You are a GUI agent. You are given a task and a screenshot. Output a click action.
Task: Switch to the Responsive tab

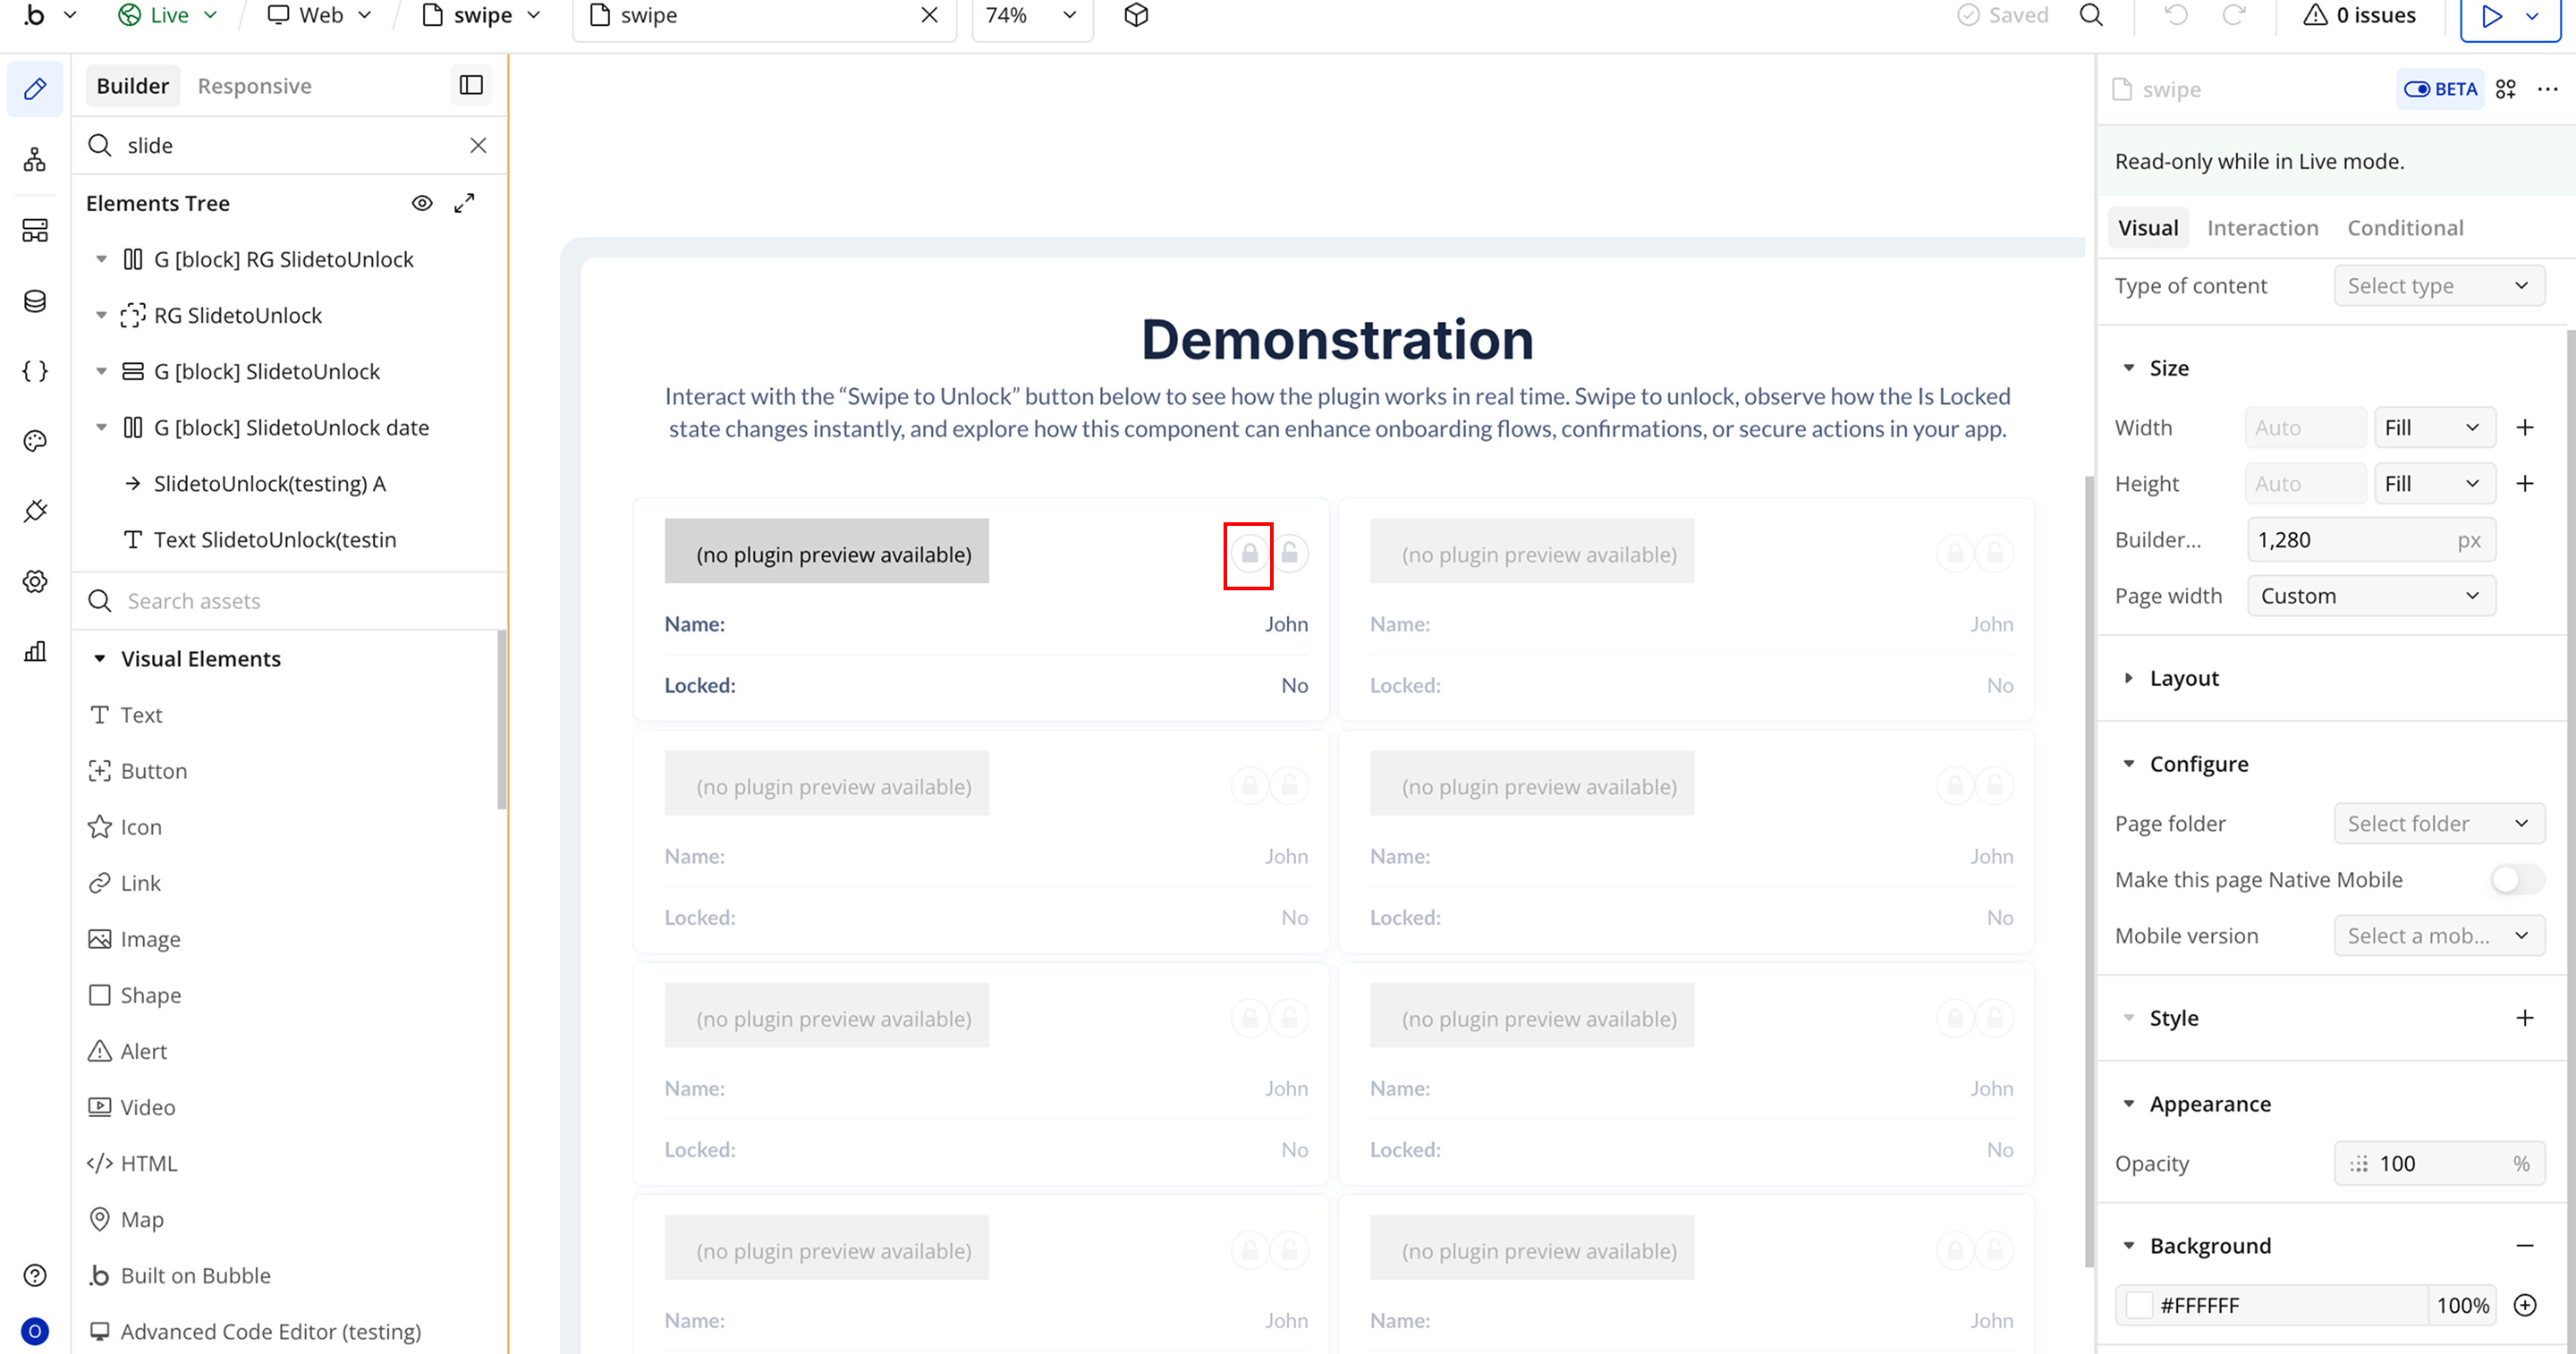(x=254, y=86)
